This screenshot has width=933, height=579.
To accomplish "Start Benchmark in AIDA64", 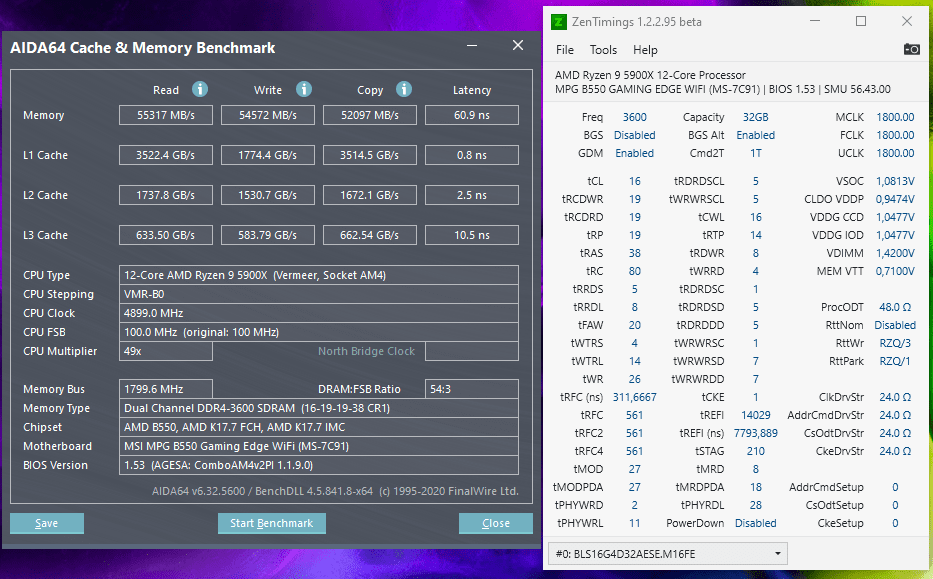I will point(271,523).
